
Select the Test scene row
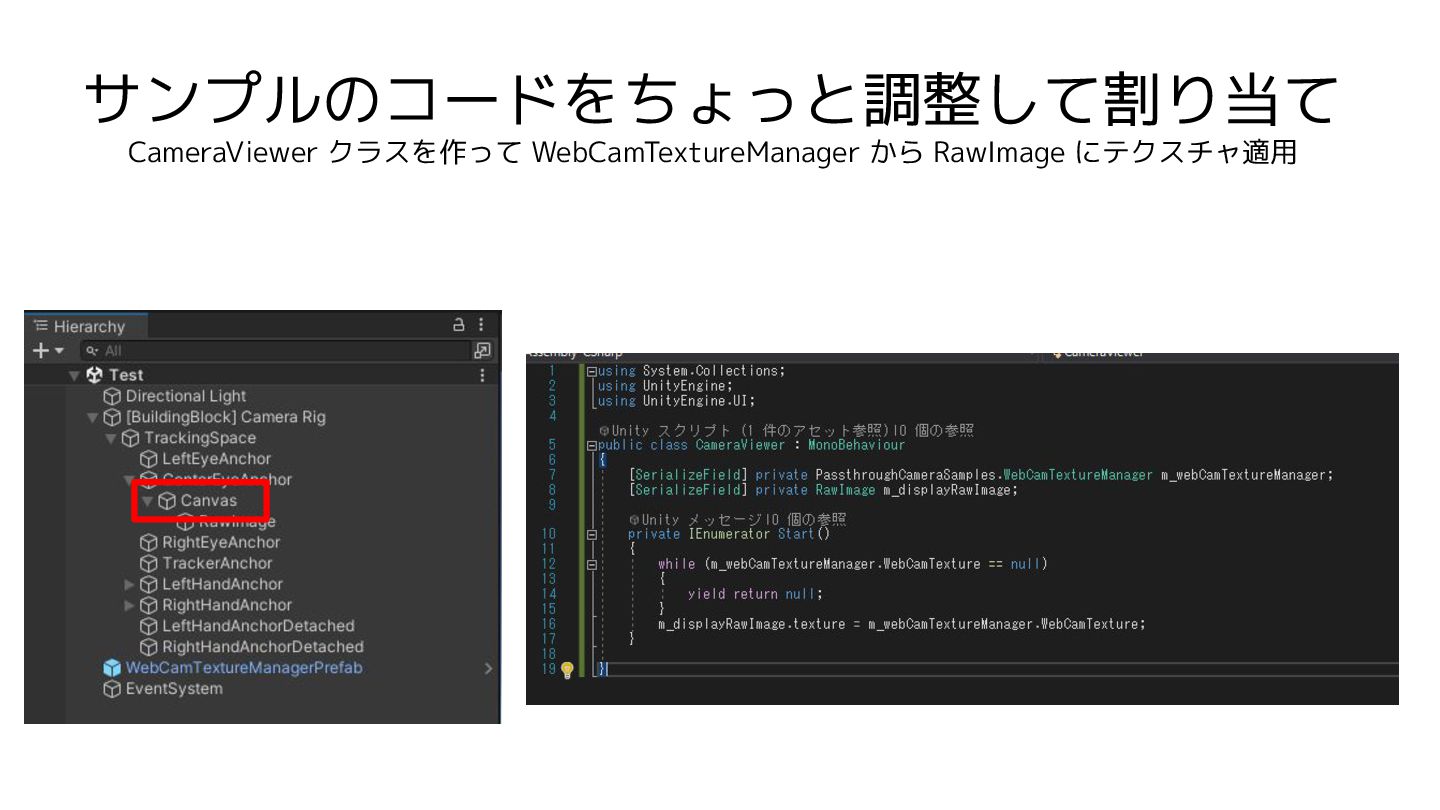tap(262, 375)
